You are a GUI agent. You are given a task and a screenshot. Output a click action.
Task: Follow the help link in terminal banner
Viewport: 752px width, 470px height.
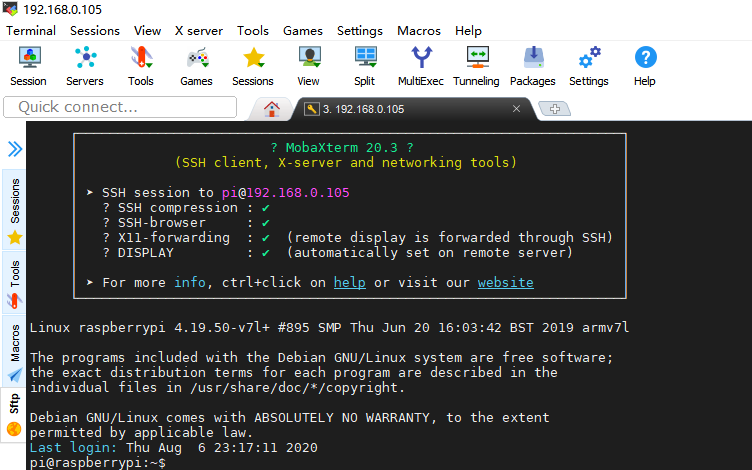350,282
